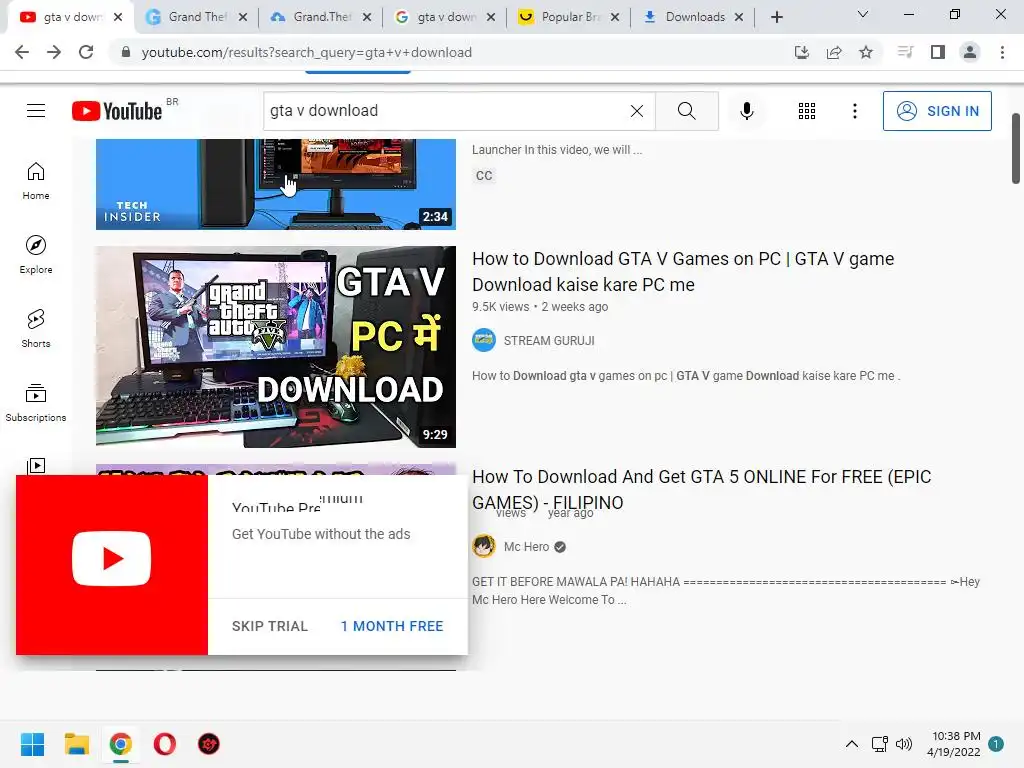Image resolution: width=1024 pixels, height=768 pixels.
Task: Open the media control icon in Chrome toolbar
Action: [905, 52]
